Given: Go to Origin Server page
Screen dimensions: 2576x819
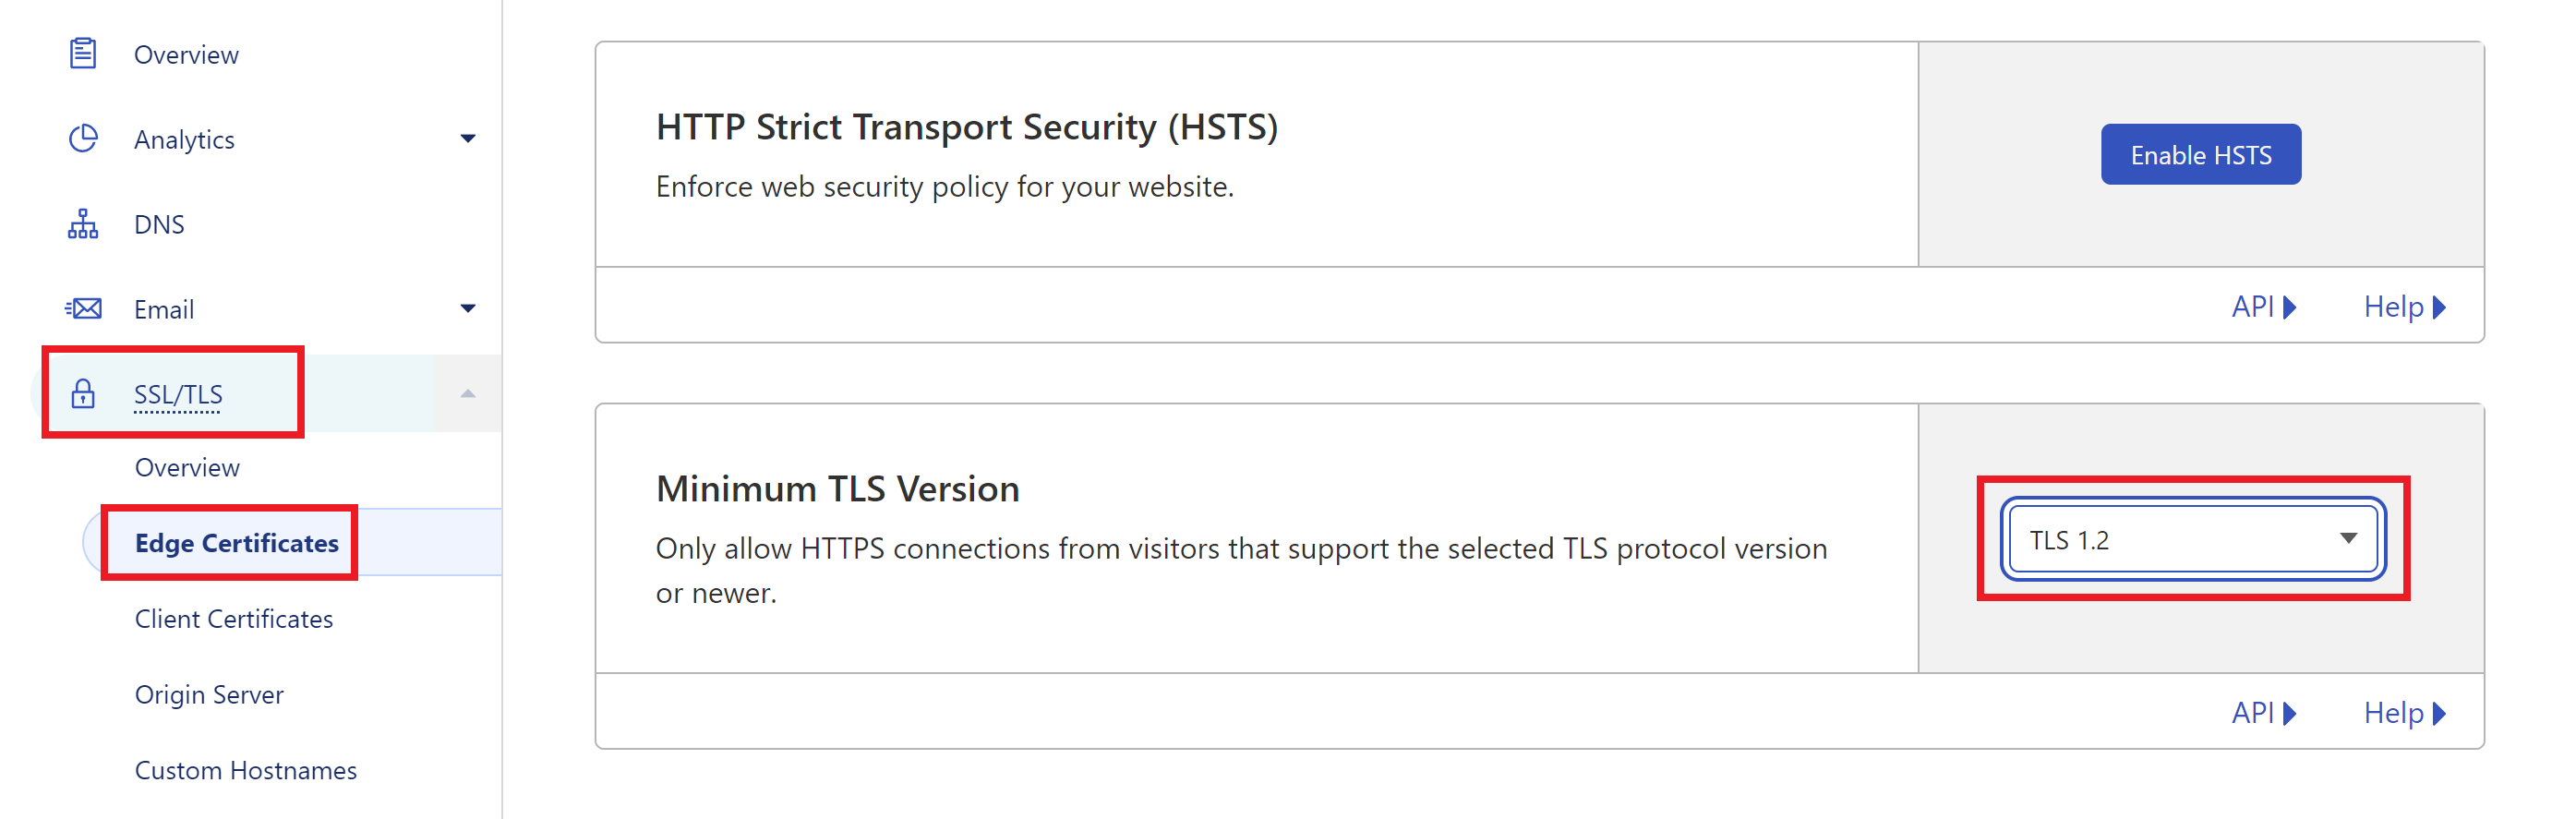Looking at the screenshot, I should [x=209, y=694].
